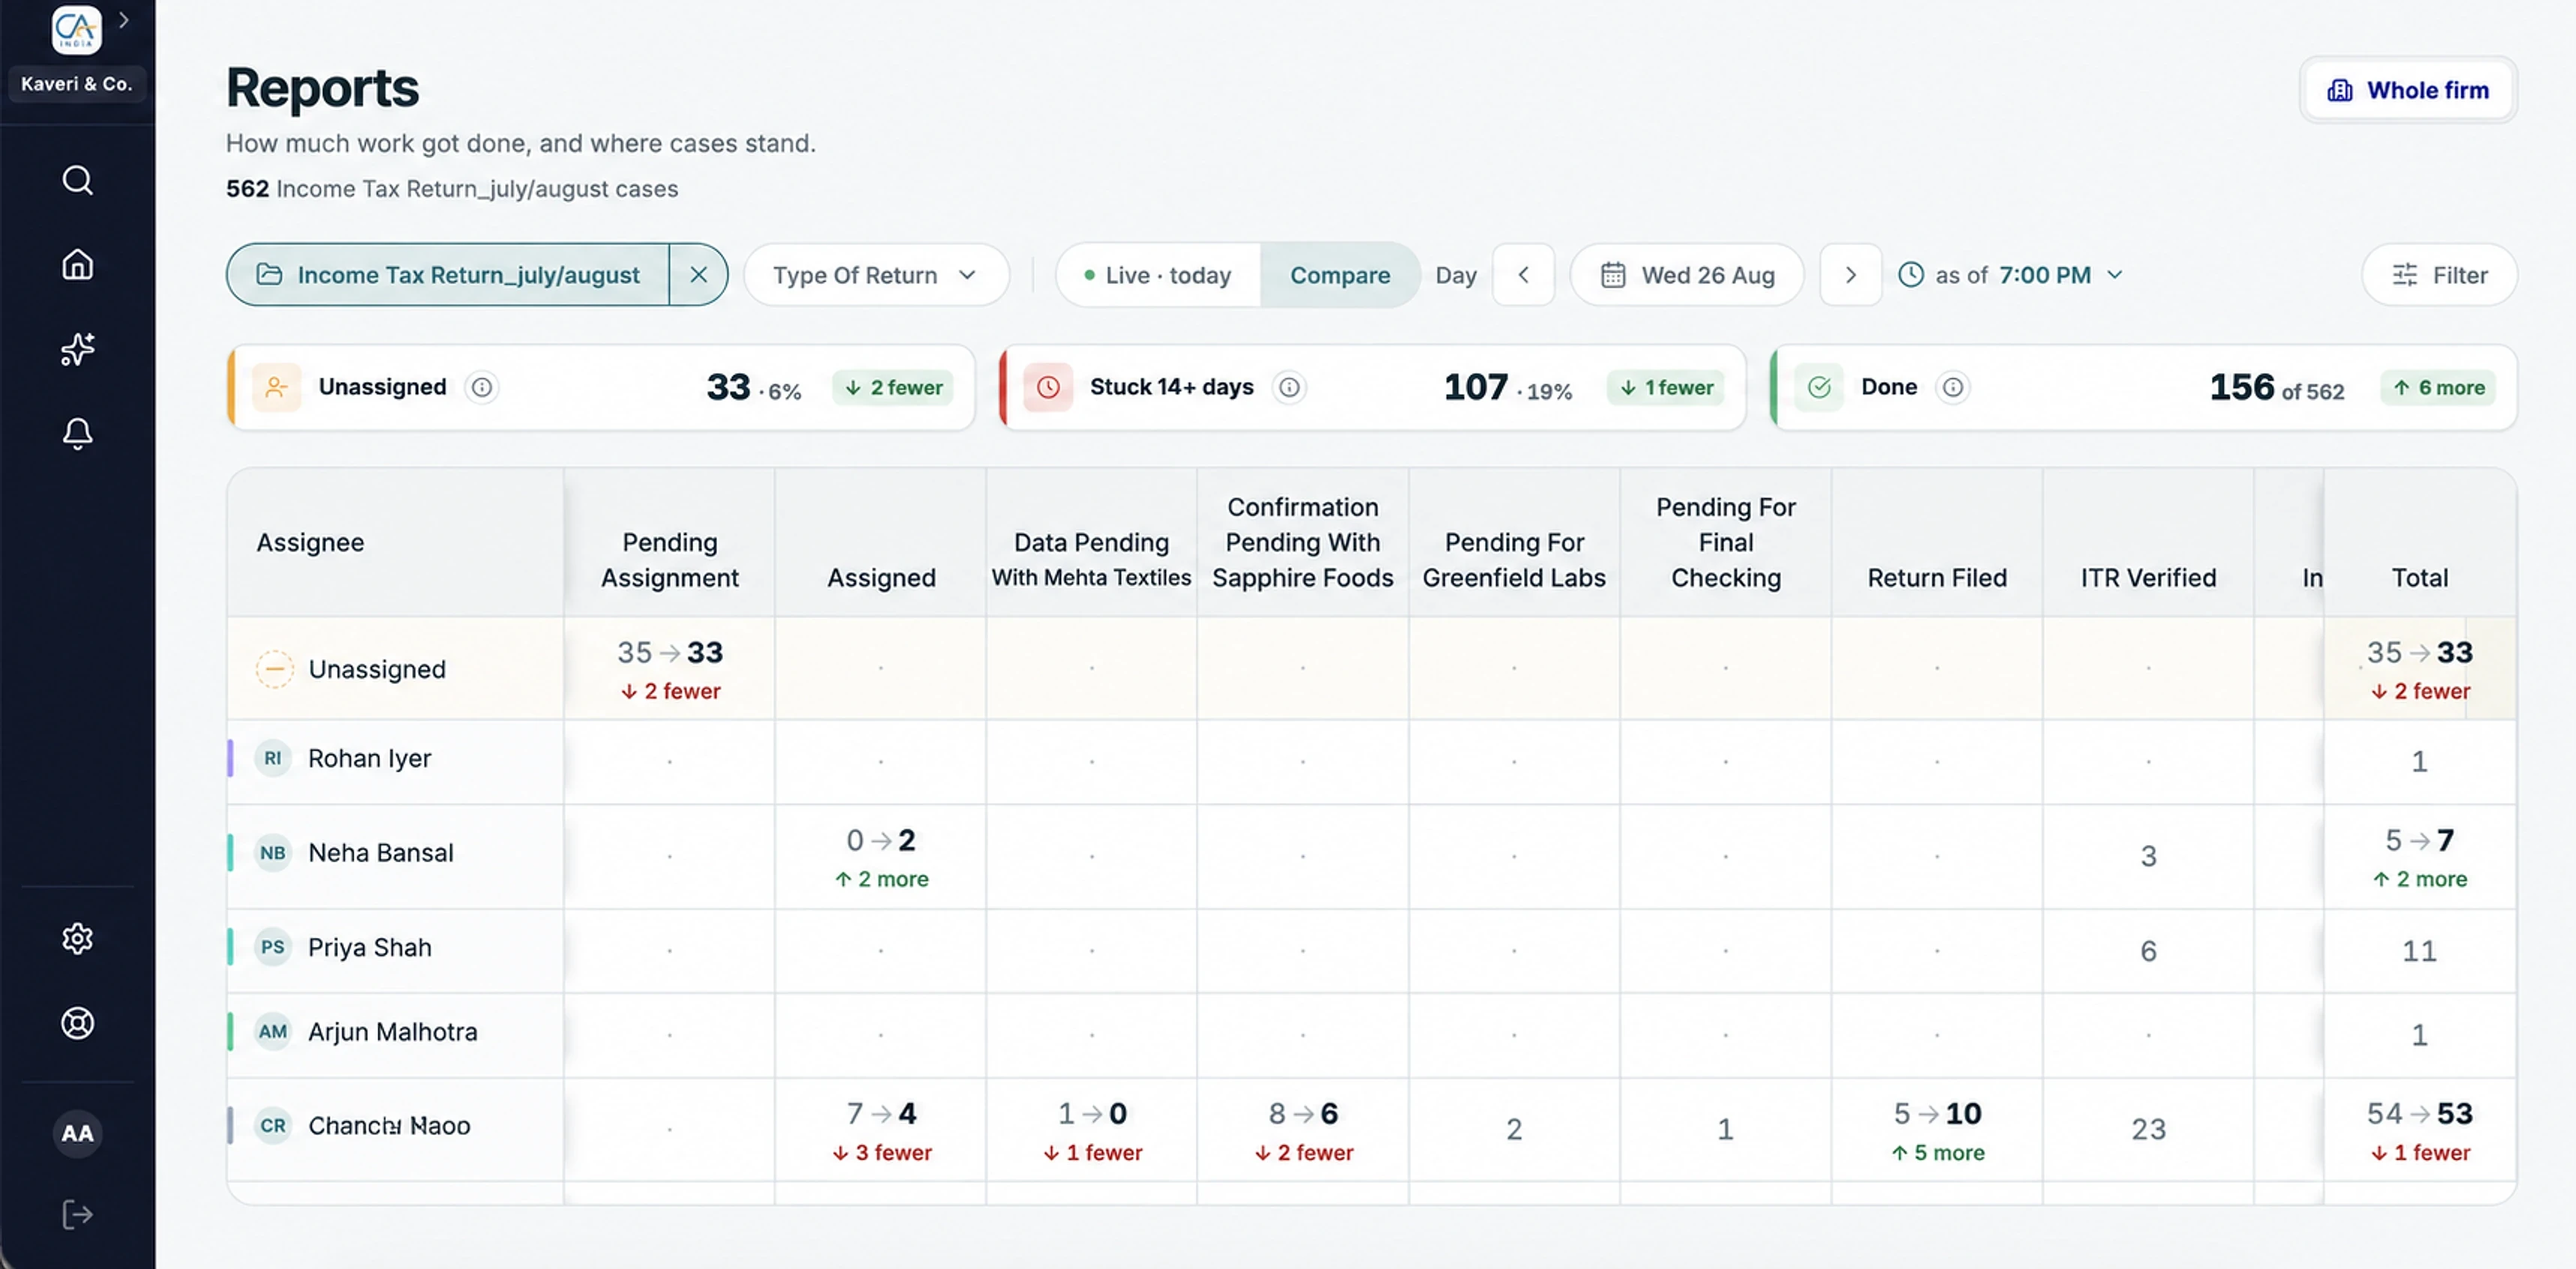The width and height of the screenshot is (2576, 1269).
Task: Click the Stuck 14+ days clock icon
Action: tap(1048, 387)
